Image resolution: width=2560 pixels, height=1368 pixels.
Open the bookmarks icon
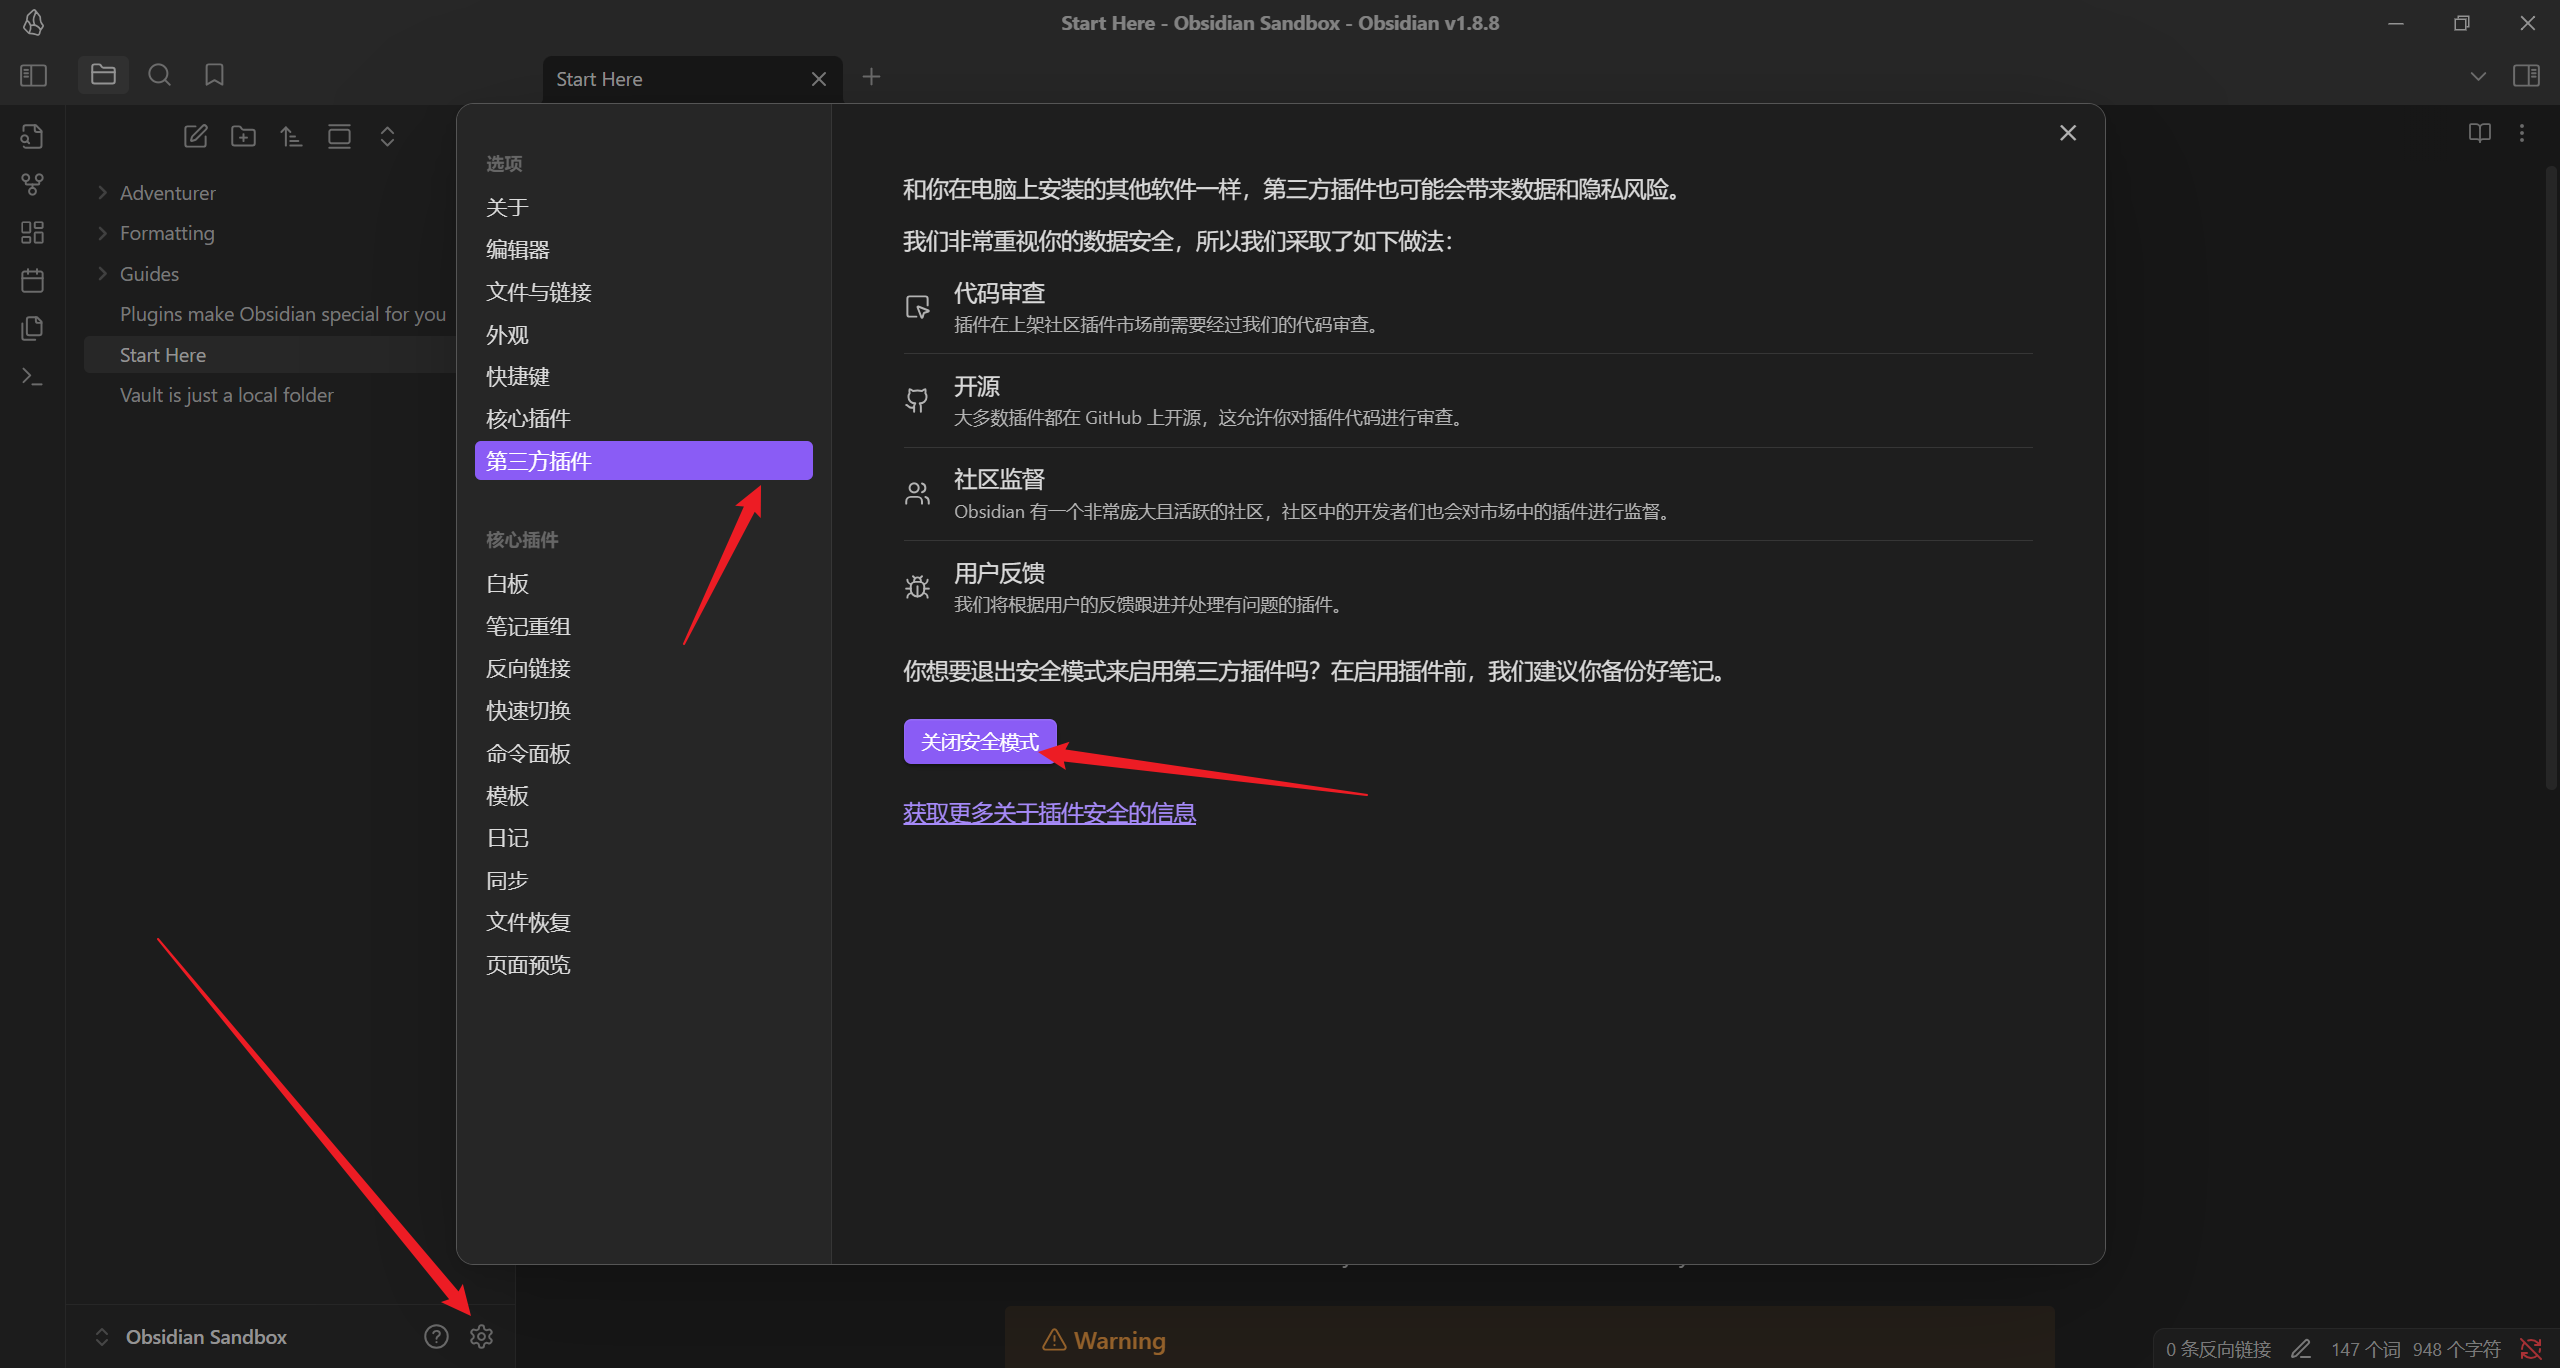pyautogui.click(x=214, y=75)
